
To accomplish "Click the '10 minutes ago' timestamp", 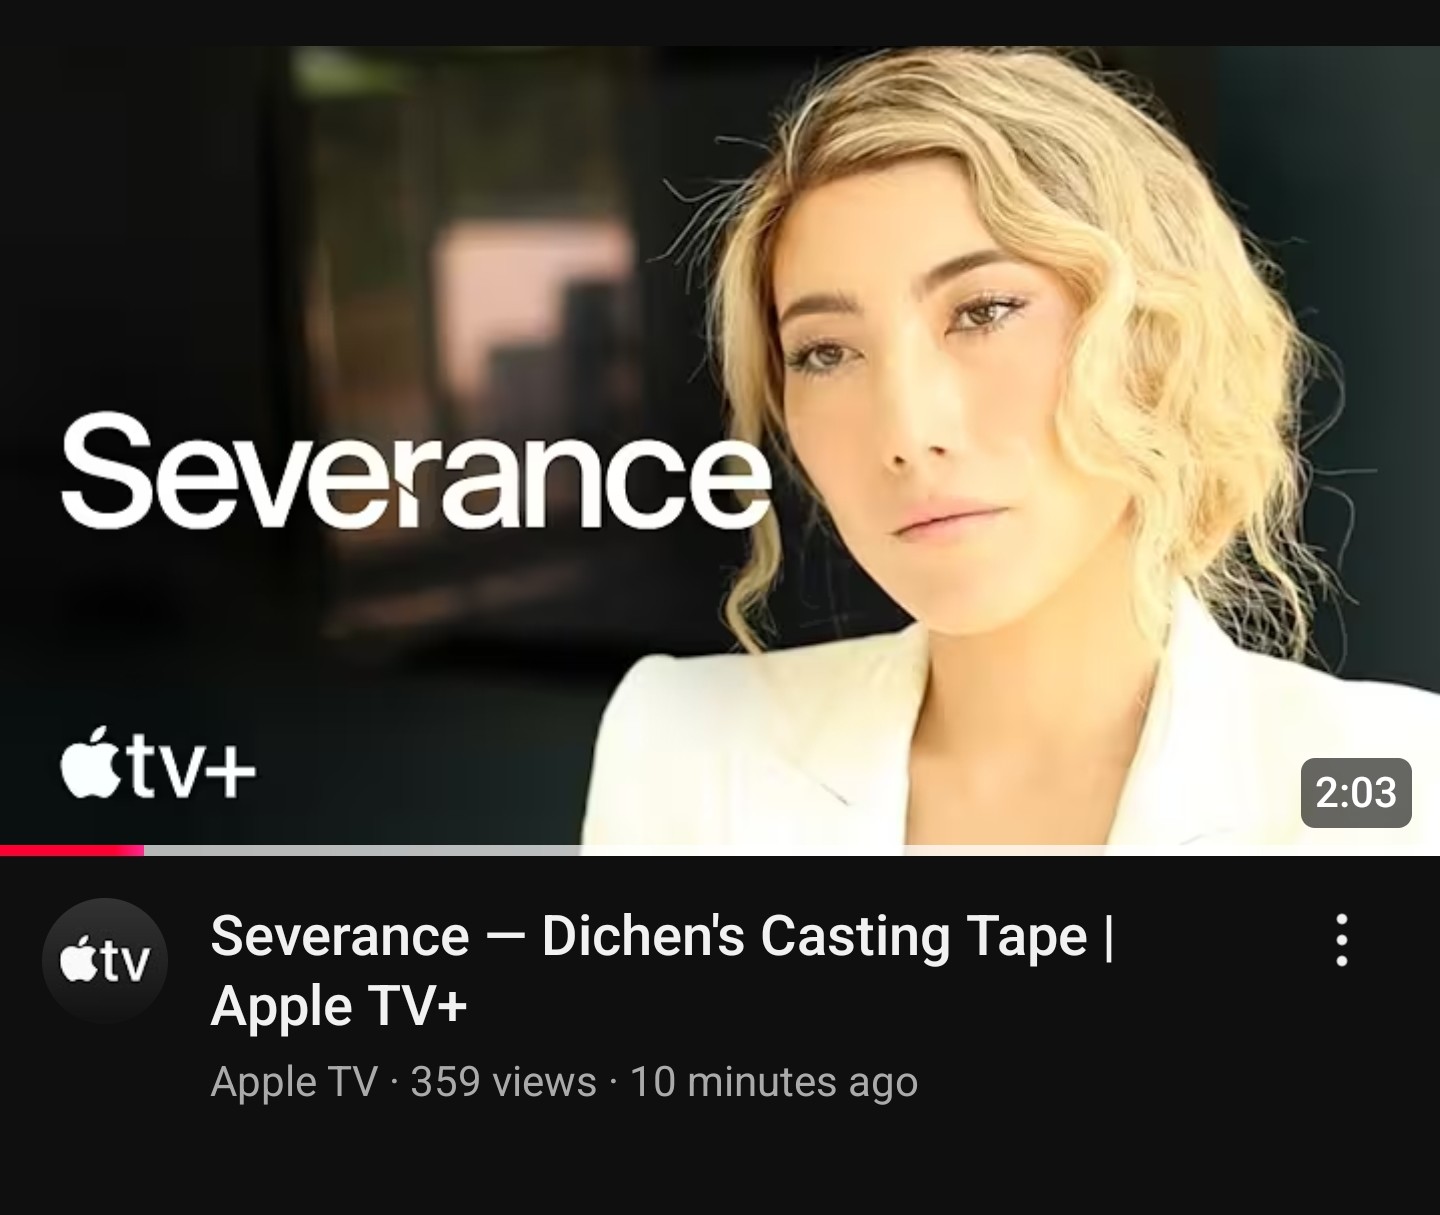I will [773, 1082].
